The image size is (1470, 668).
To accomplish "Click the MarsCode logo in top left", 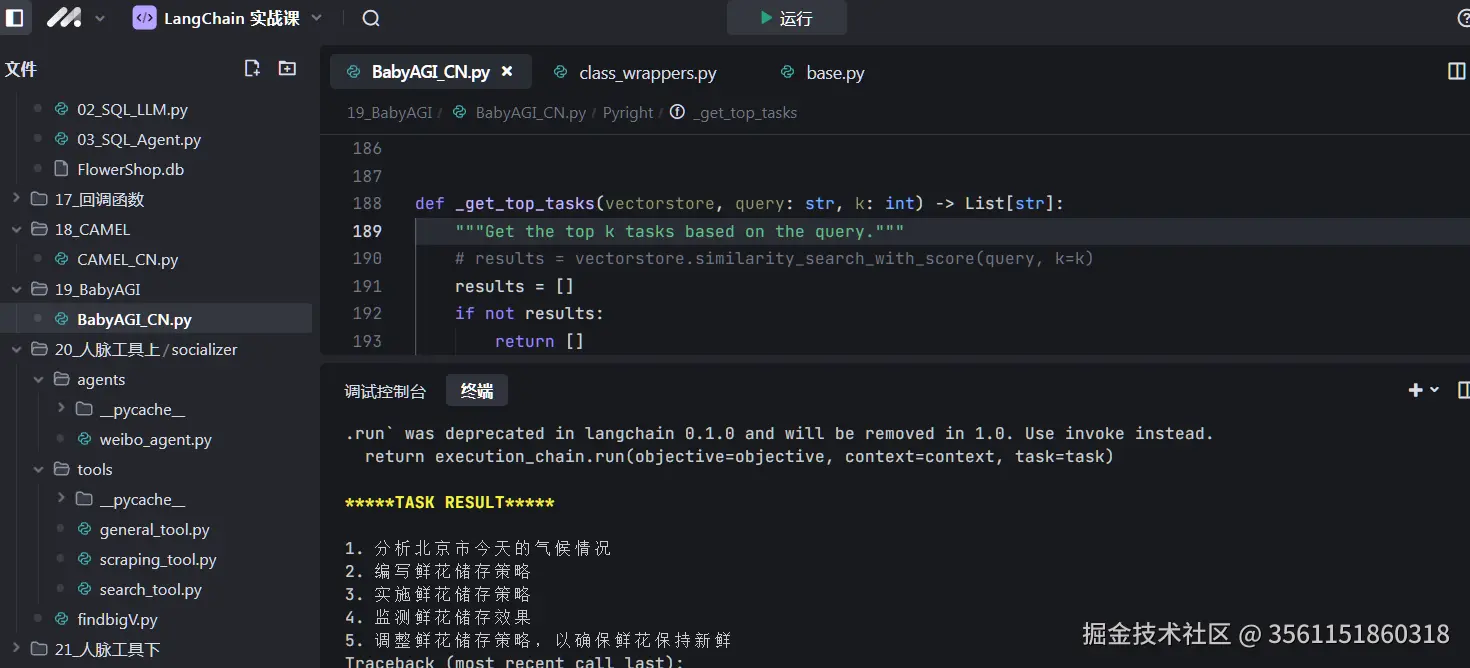I will coord(64,17).
